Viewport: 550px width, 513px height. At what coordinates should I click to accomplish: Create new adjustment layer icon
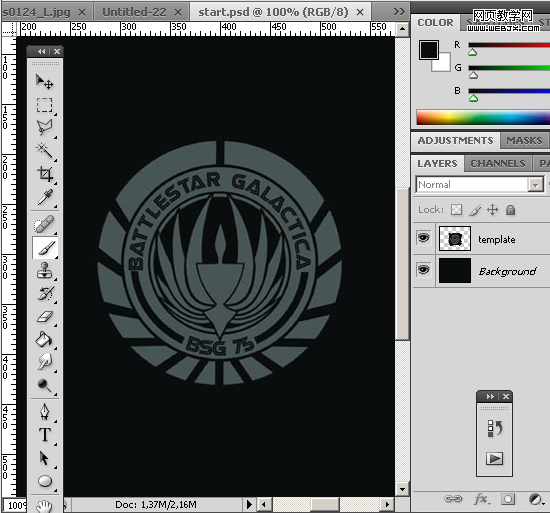point(536,499)
